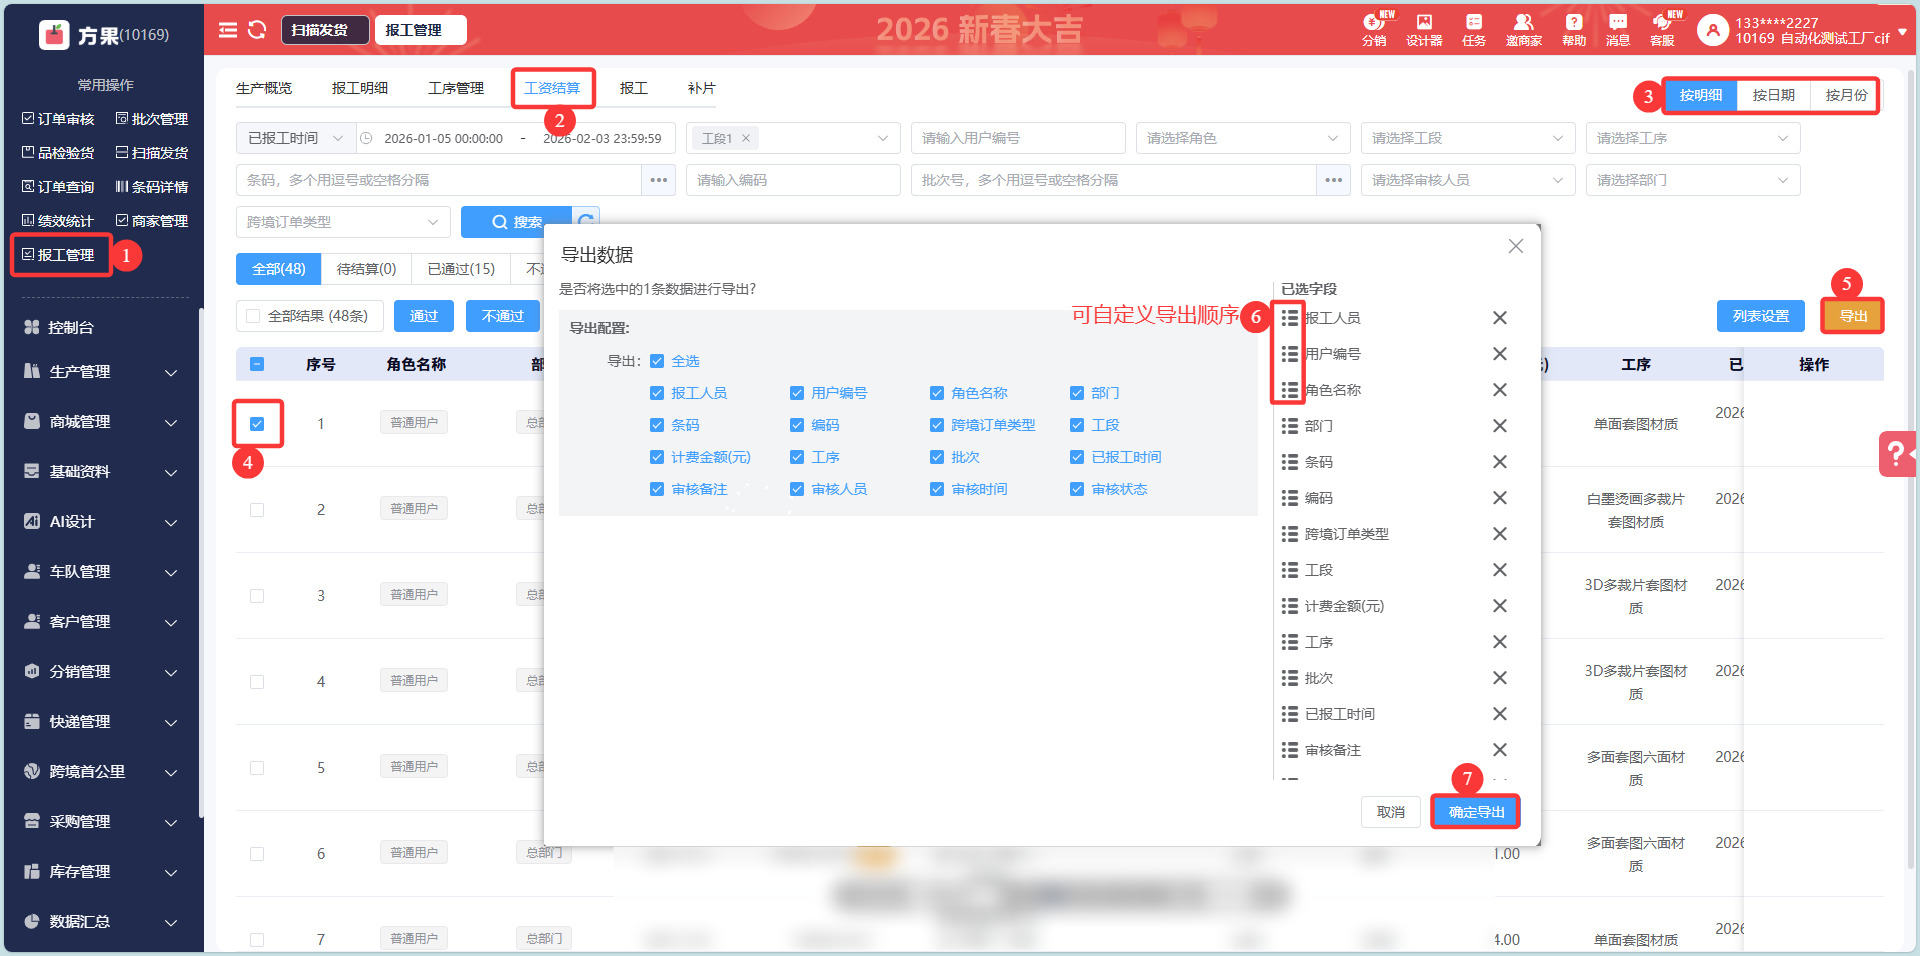Screen dimensions: 1920x956
Task: Open the 请选择工序 dropdown
Action: click(x=1693, y=138)
